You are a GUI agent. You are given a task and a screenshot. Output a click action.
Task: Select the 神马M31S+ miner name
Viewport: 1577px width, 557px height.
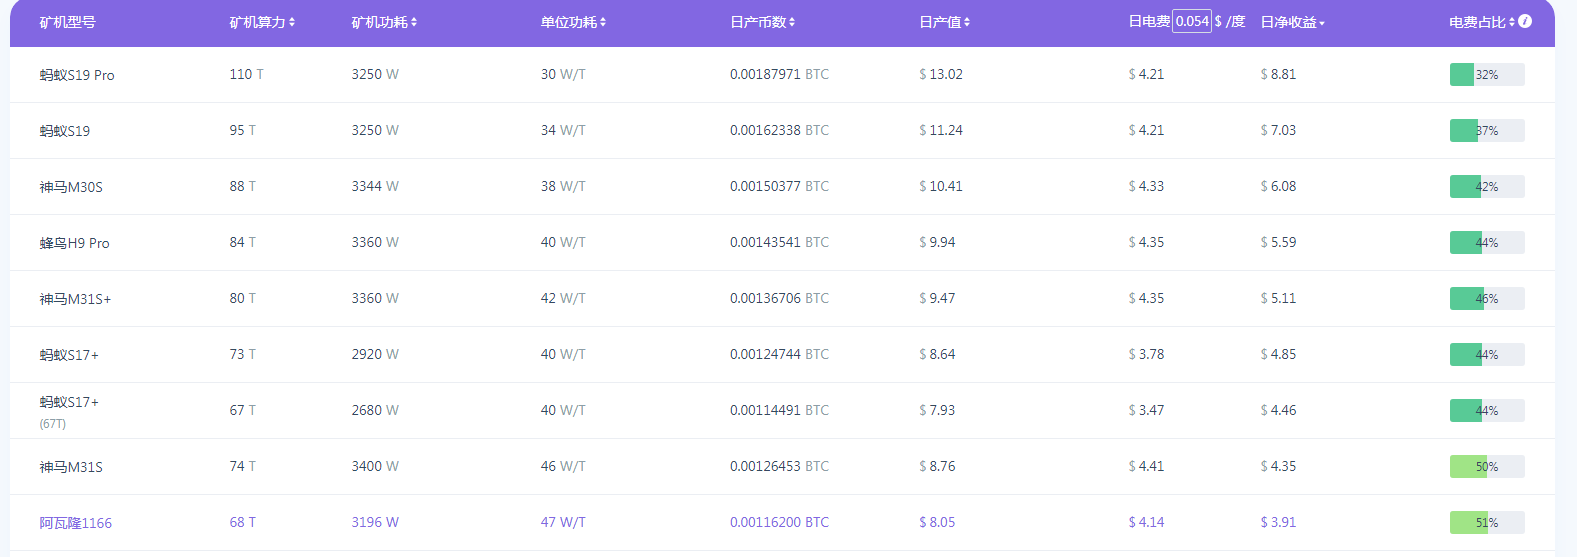(75, 299)
